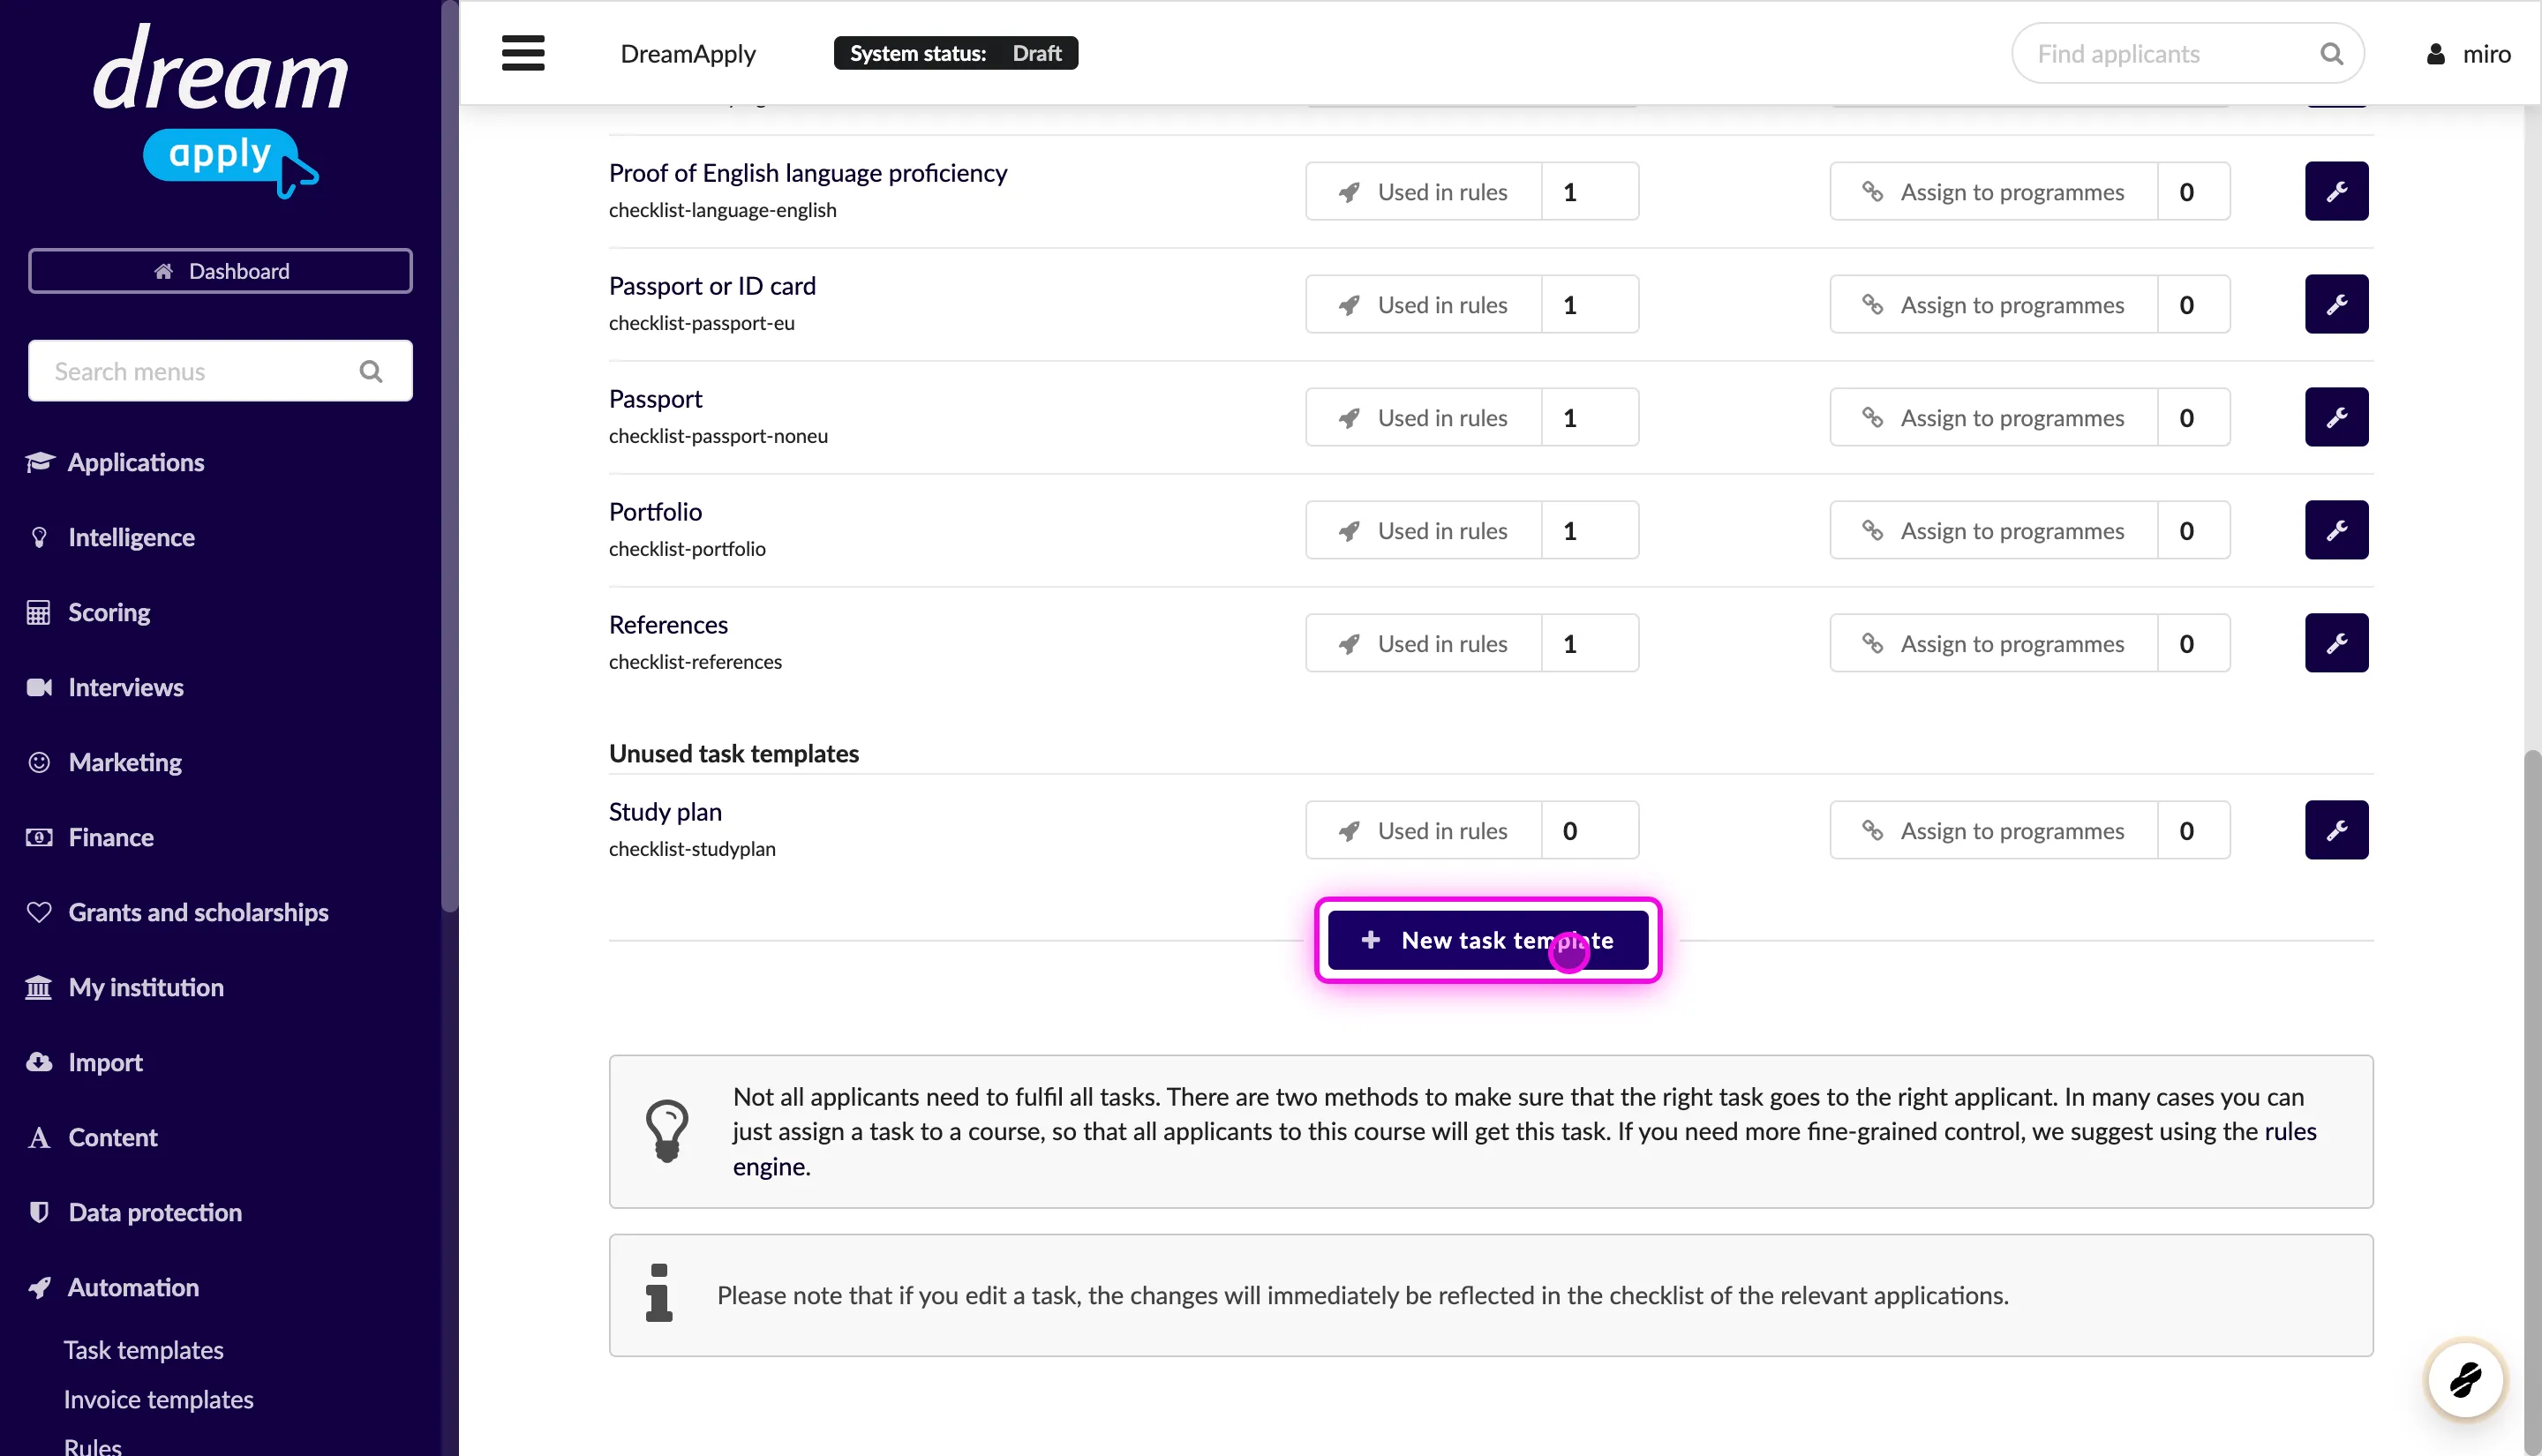The width and height of the screenshot is (2542, 1456).
Task: Select checklist-studyplan text
Action: click(x=692, y=849)
